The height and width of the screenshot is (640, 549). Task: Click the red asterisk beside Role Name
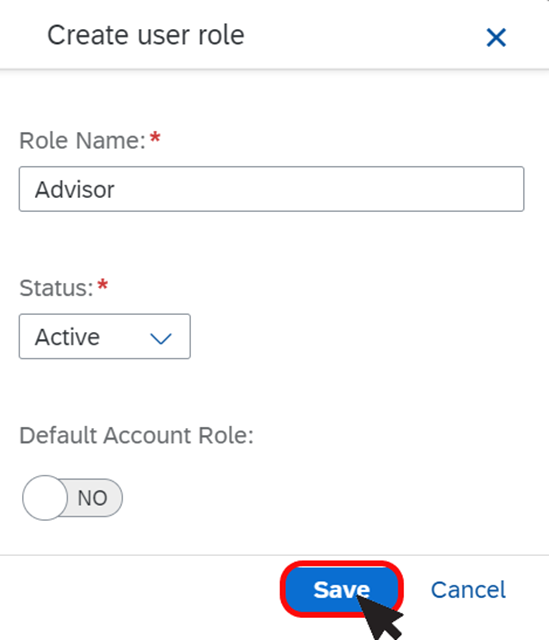click(x=155, y=138)
